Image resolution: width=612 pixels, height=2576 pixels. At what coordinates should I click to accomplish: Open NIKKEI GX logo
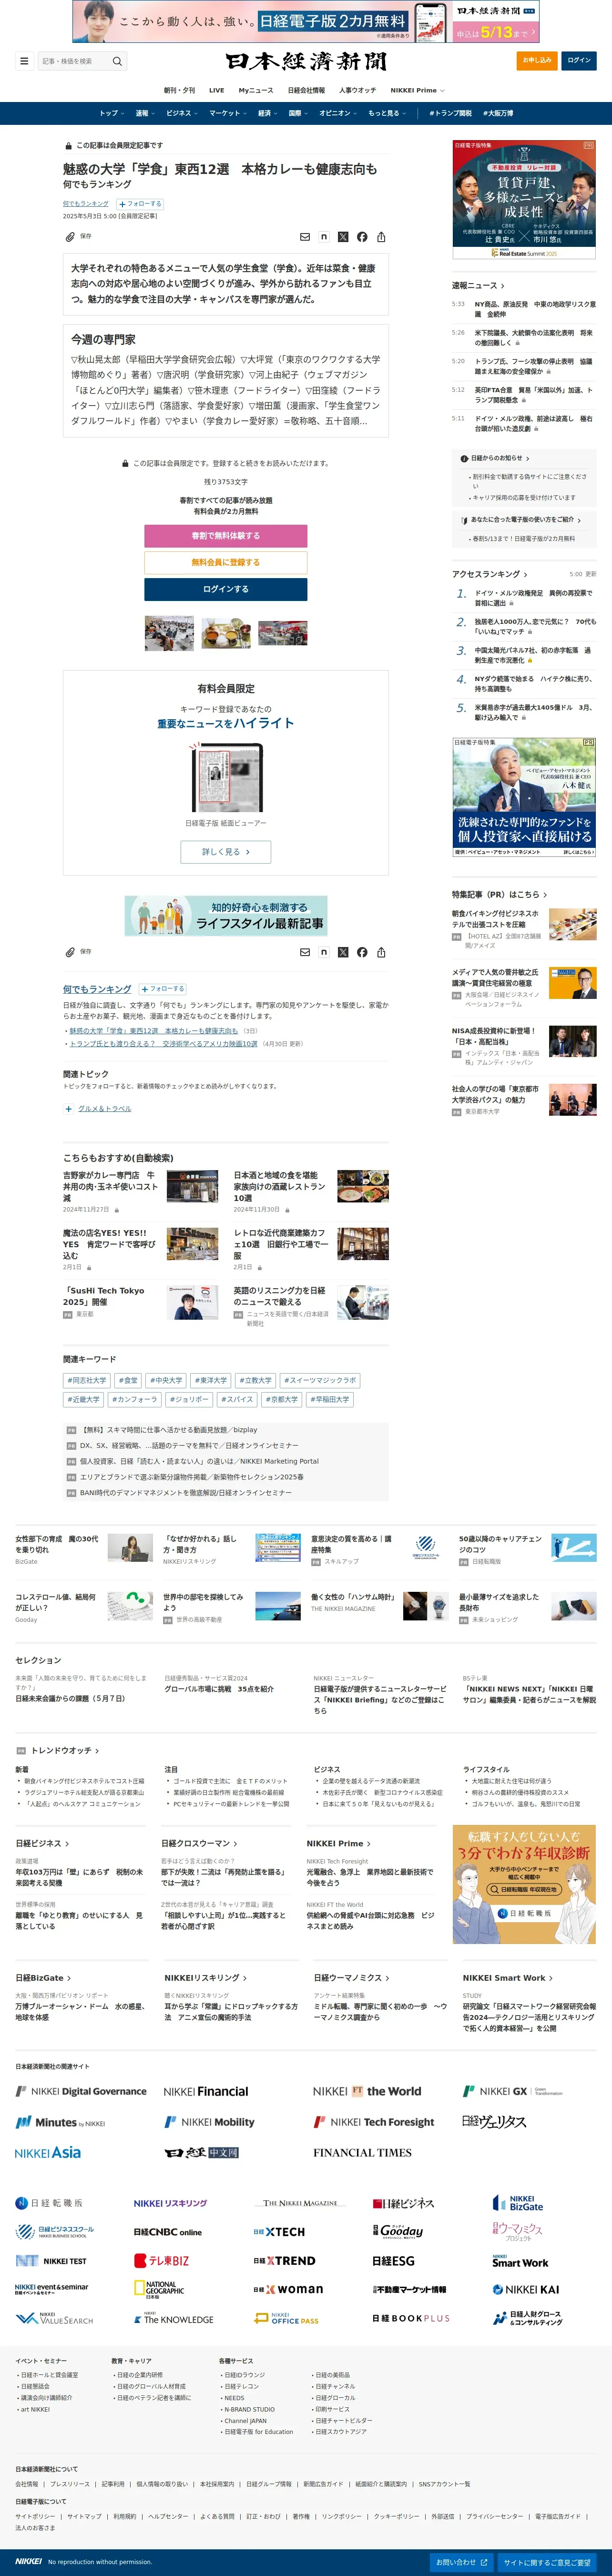[512, 2091]
